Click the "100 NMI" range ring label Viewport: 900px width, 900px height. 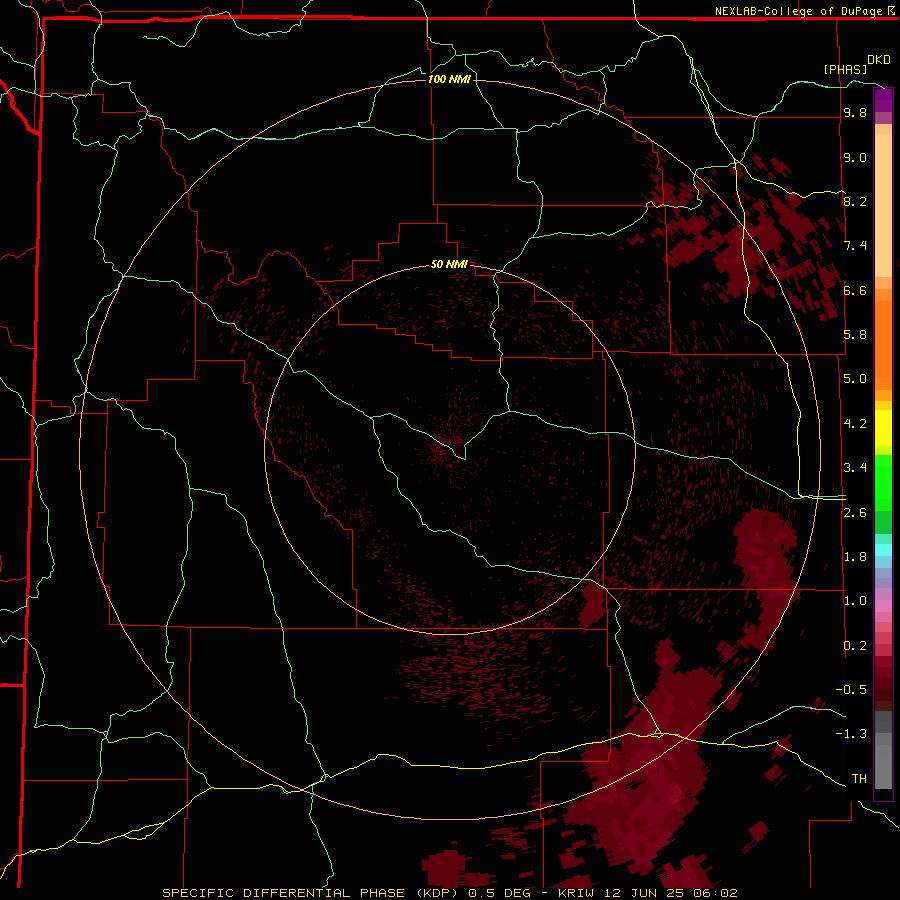point(449,79)
